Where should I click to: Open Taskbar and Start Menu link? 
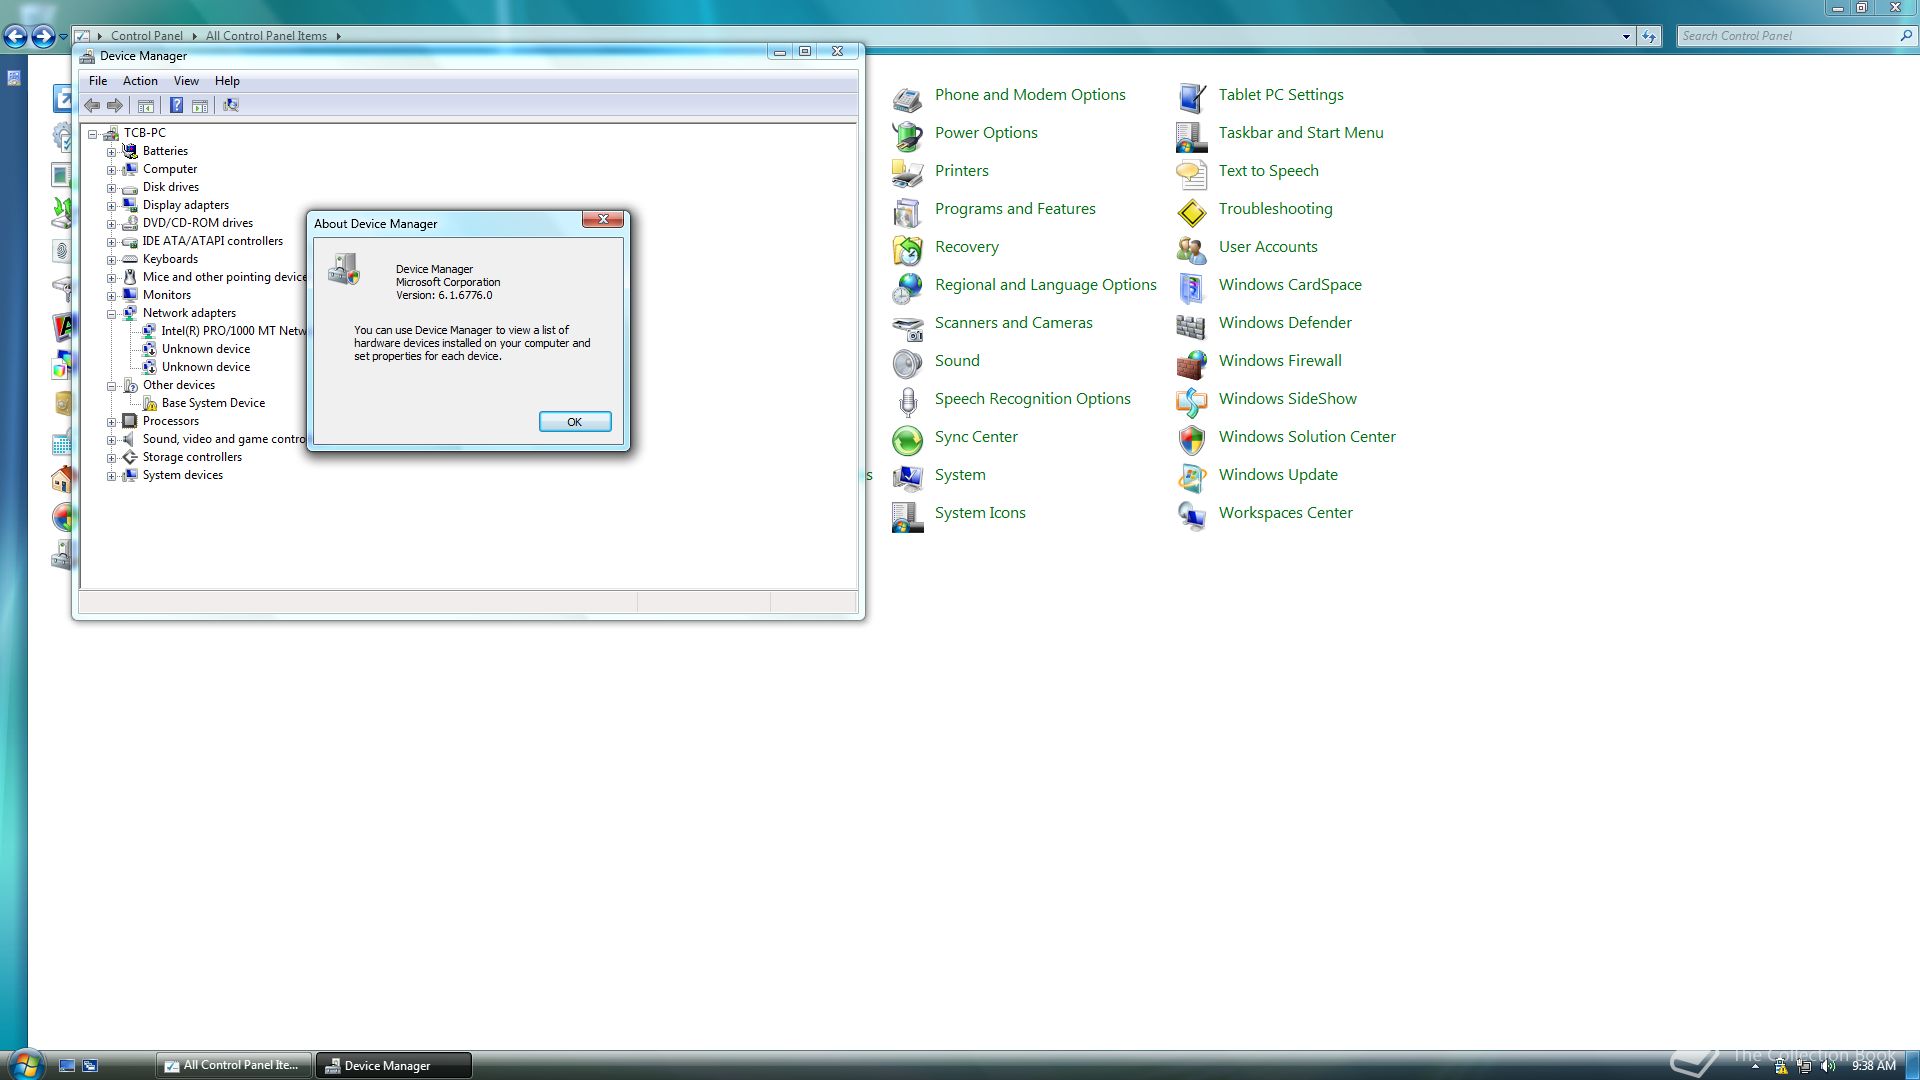pyautogui.click(x=1301, y=133)
